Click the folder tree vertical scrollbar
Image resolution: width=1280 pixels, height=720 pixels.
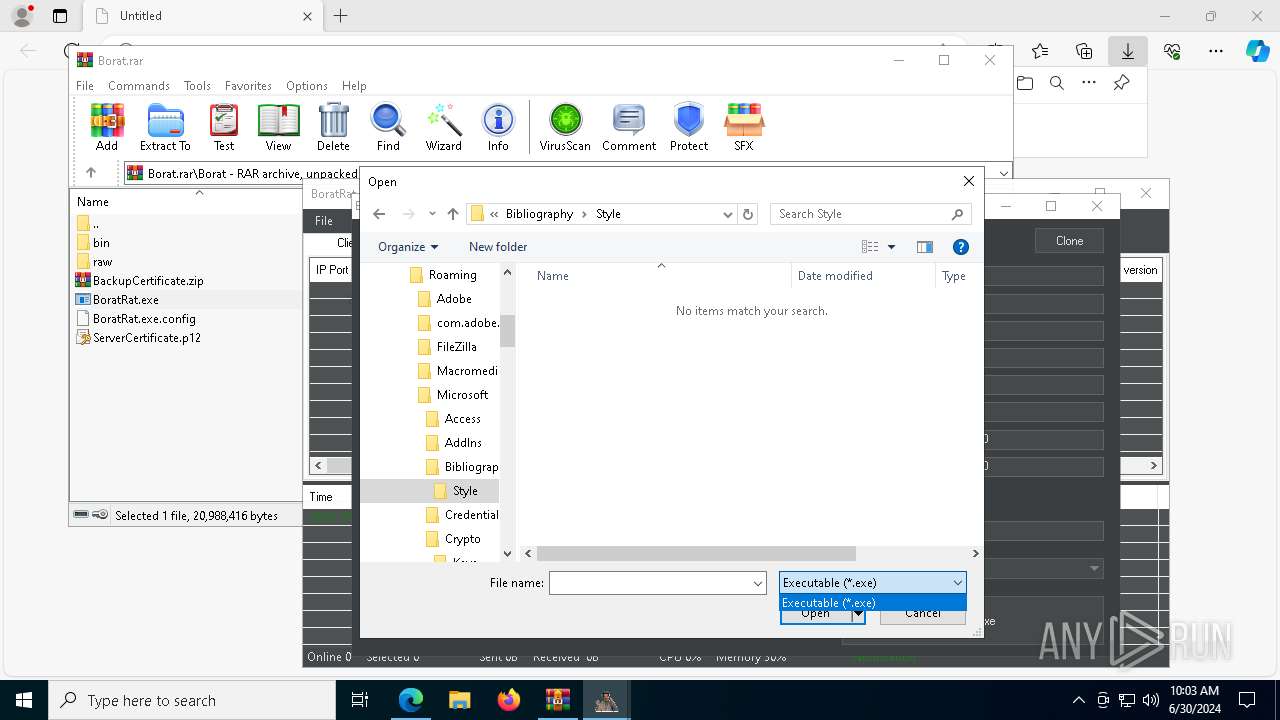pyautogui.click(x=507, y=331)
